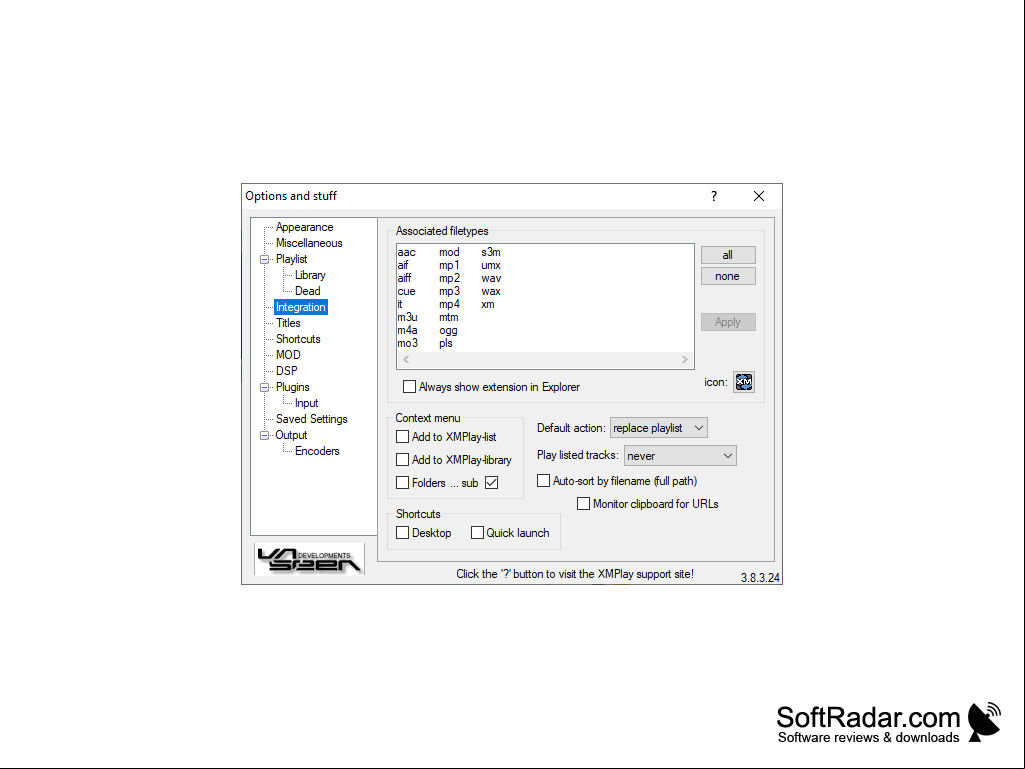Select the mo3 filetype
This screenshot has width=1025, height=769.
pos(408,343)
